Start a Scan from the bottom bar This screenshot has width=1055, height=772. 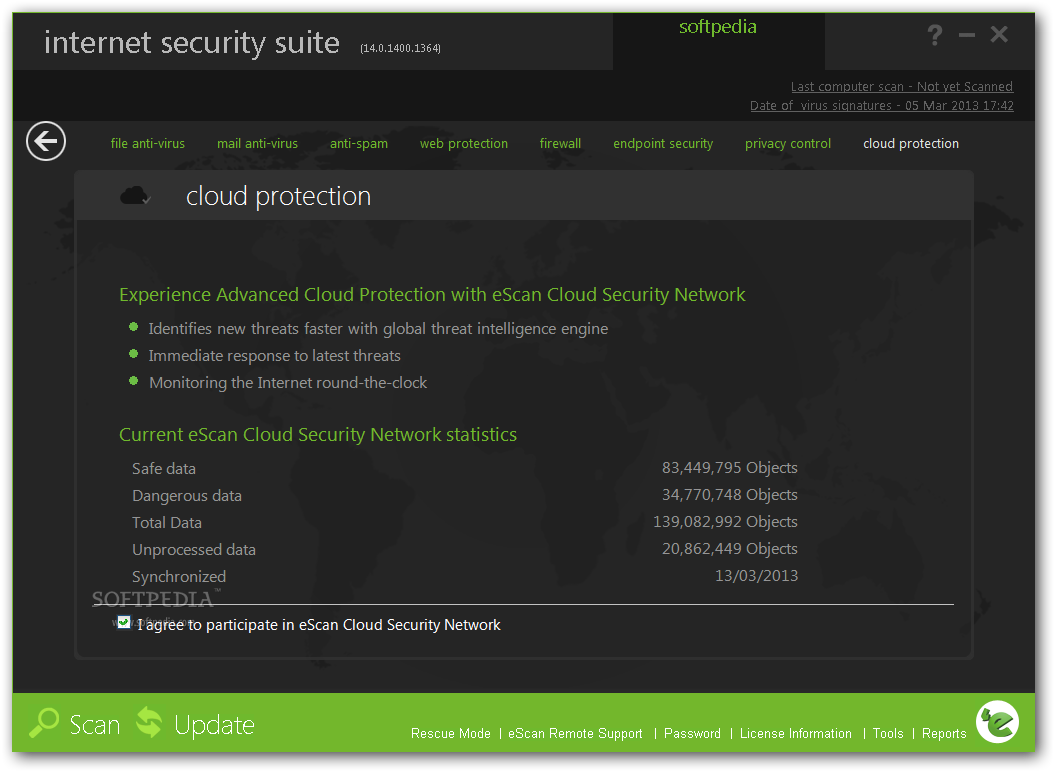[x=95, y=725]
